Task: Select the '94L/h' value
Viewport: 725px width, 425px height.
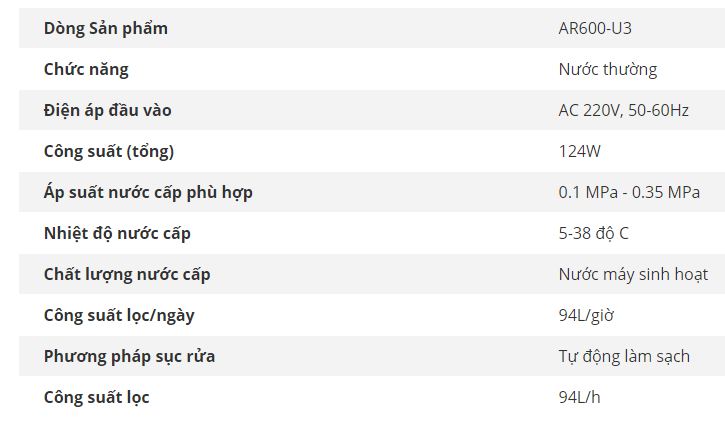Action: pos(580,397)
